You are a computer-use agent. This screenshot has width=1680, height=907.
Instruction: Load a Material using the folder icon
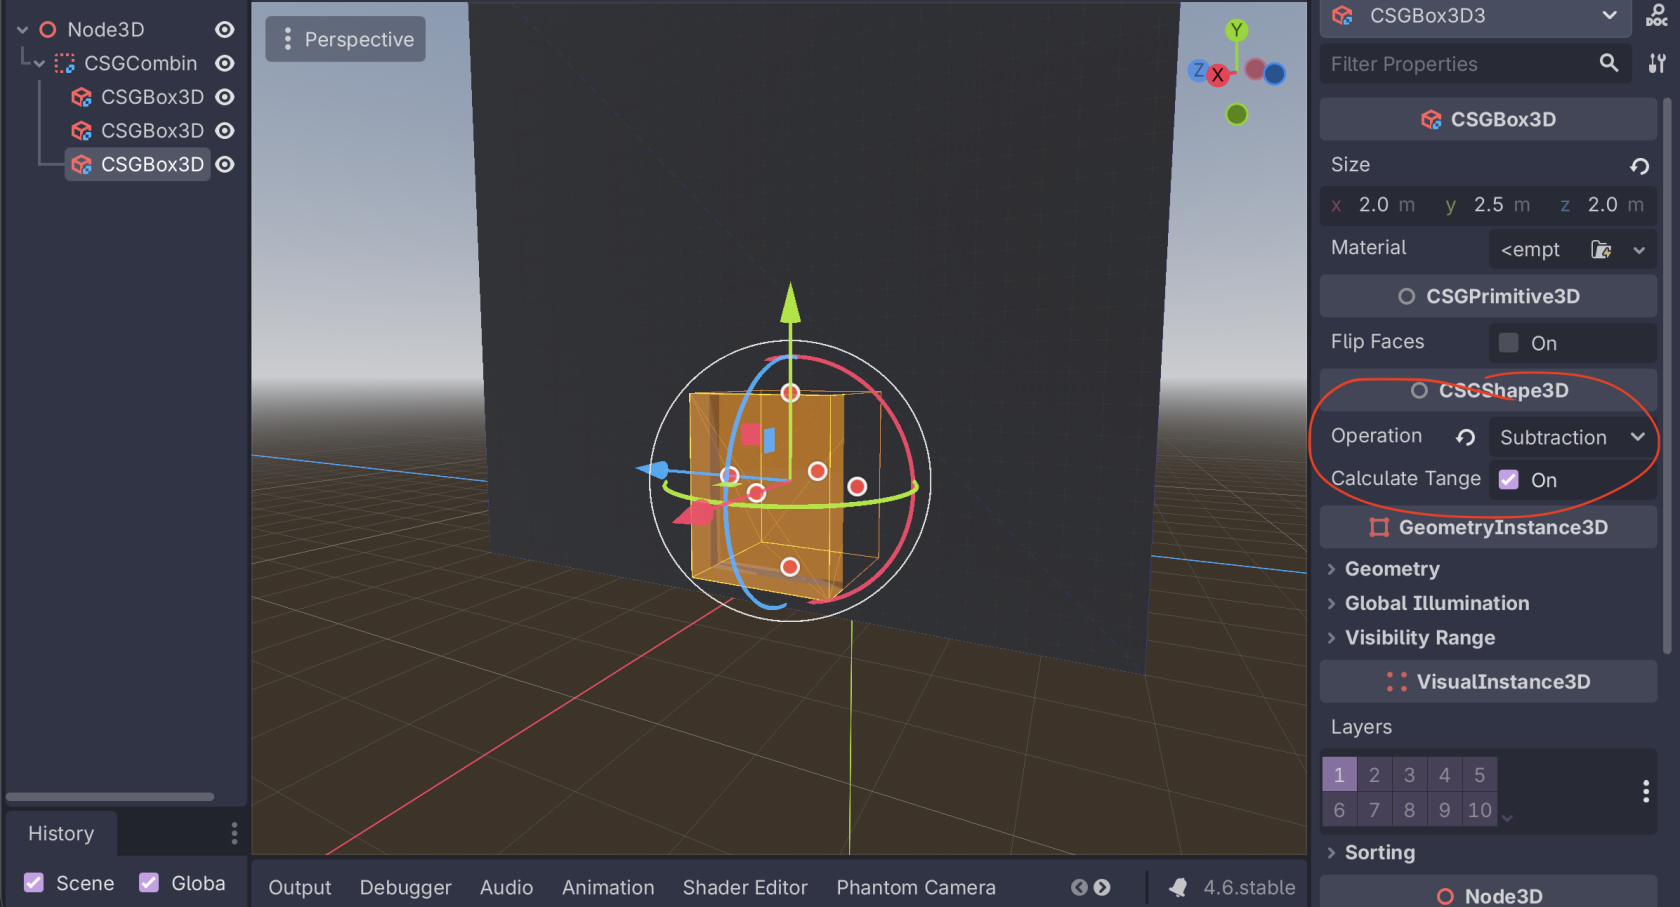(1602, 249)
